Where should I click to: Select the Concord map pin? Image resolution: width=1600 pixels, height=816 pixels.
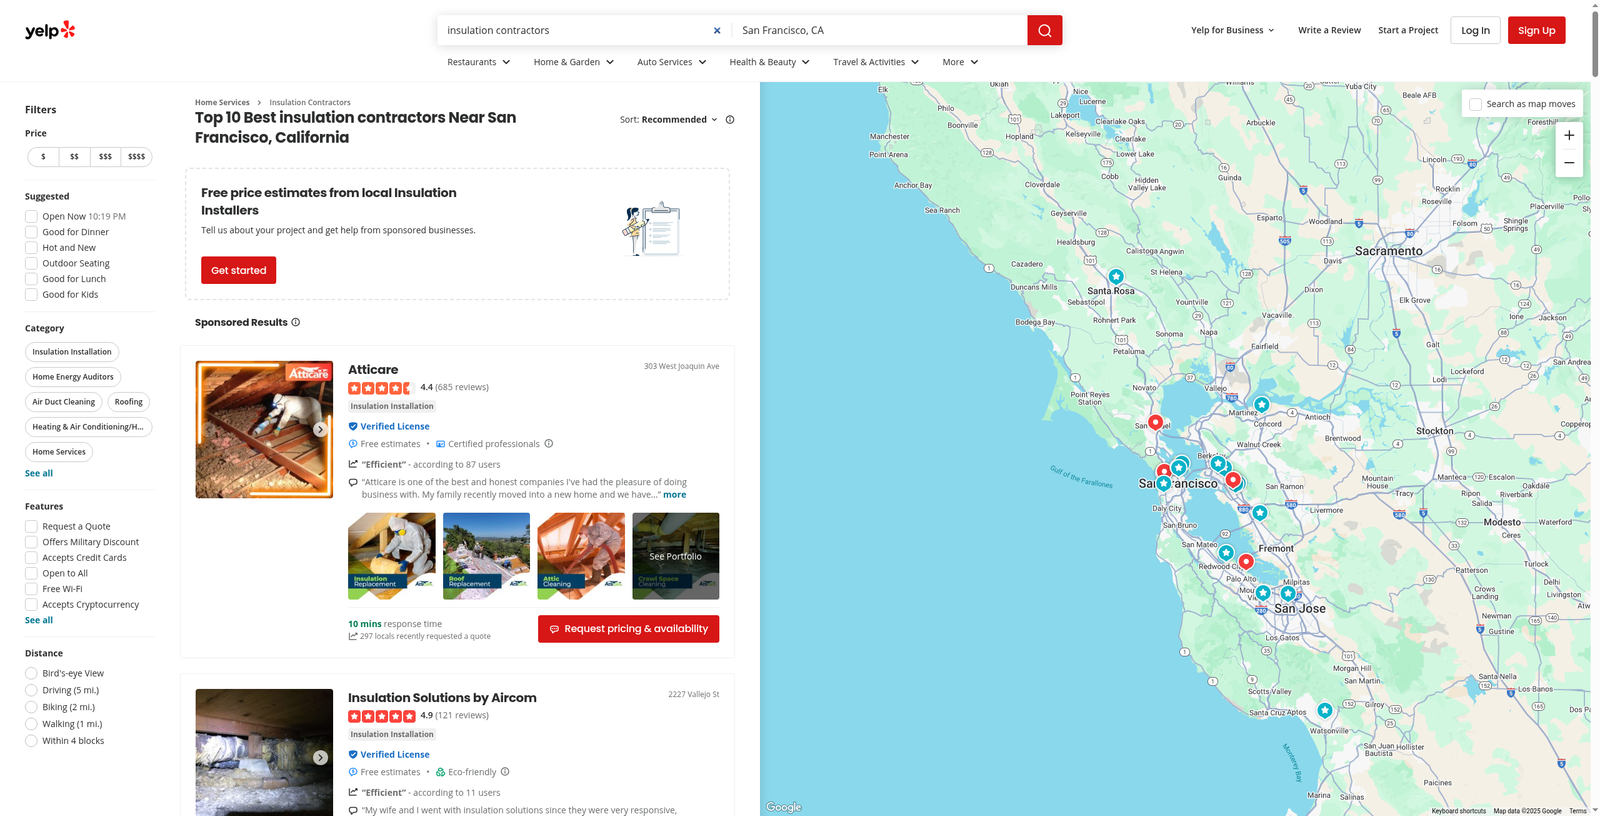1262,405
